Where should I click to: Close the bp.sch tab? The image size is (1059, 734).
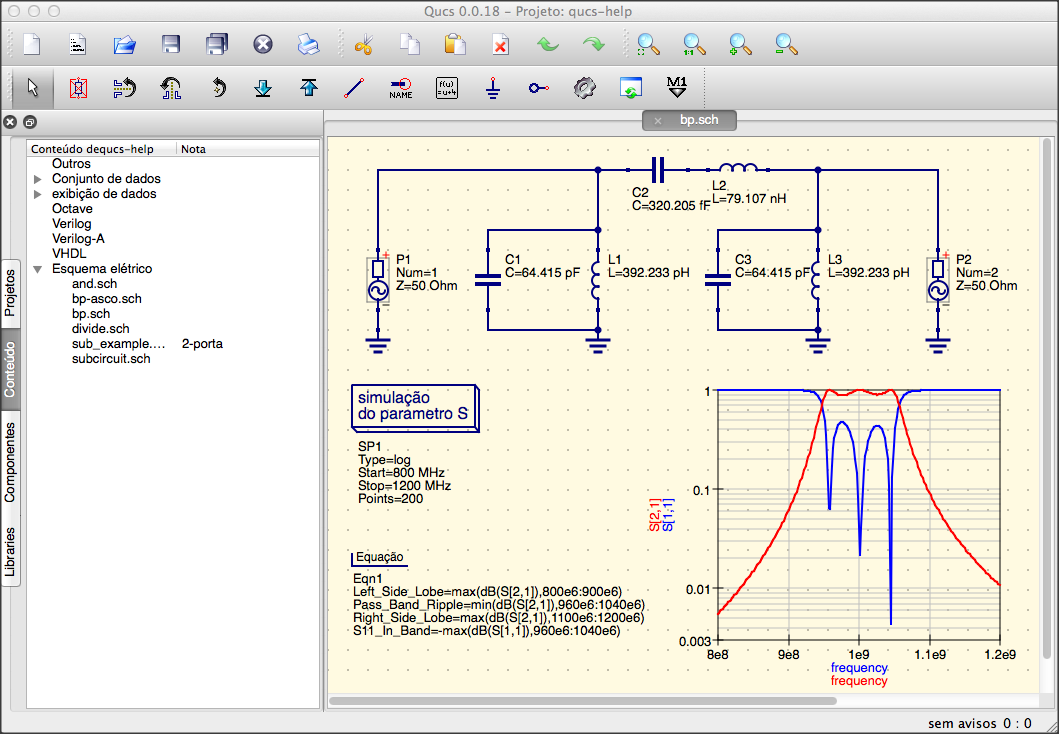(658, 121)
